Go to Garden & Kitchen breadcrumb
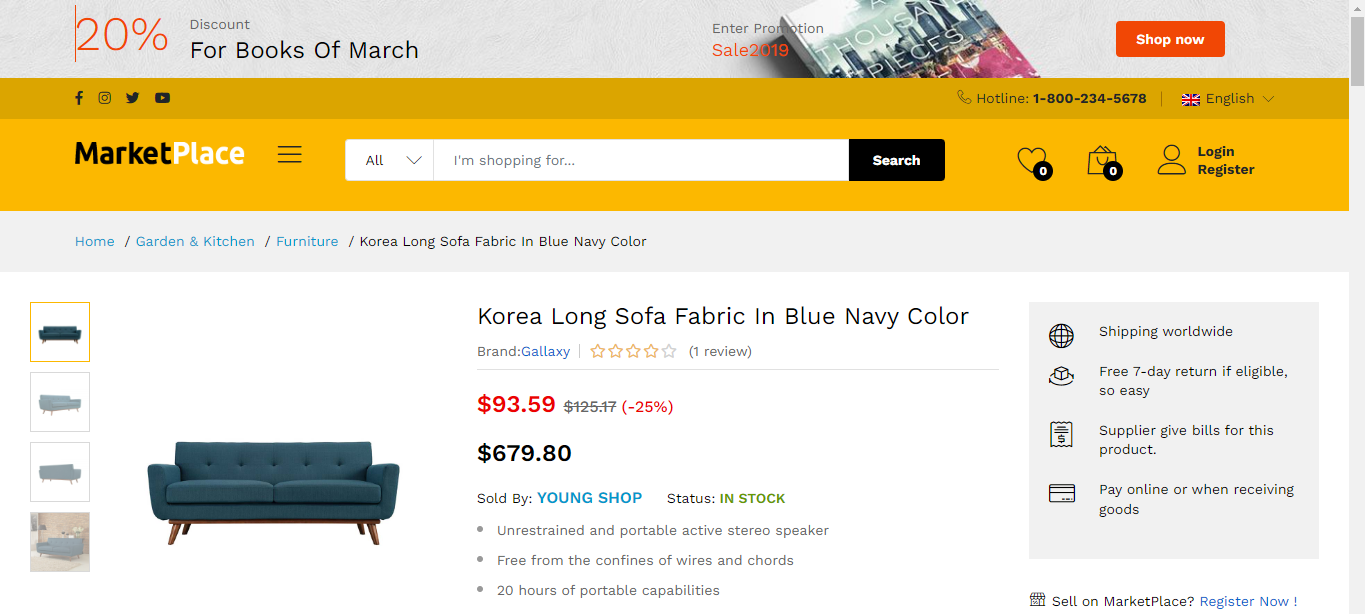Viewport: 1365px width, 614px height. (195, 241)
